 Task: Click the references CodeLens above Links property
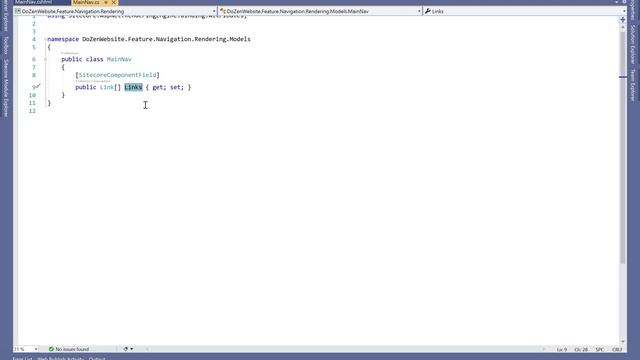click(93, 81)
